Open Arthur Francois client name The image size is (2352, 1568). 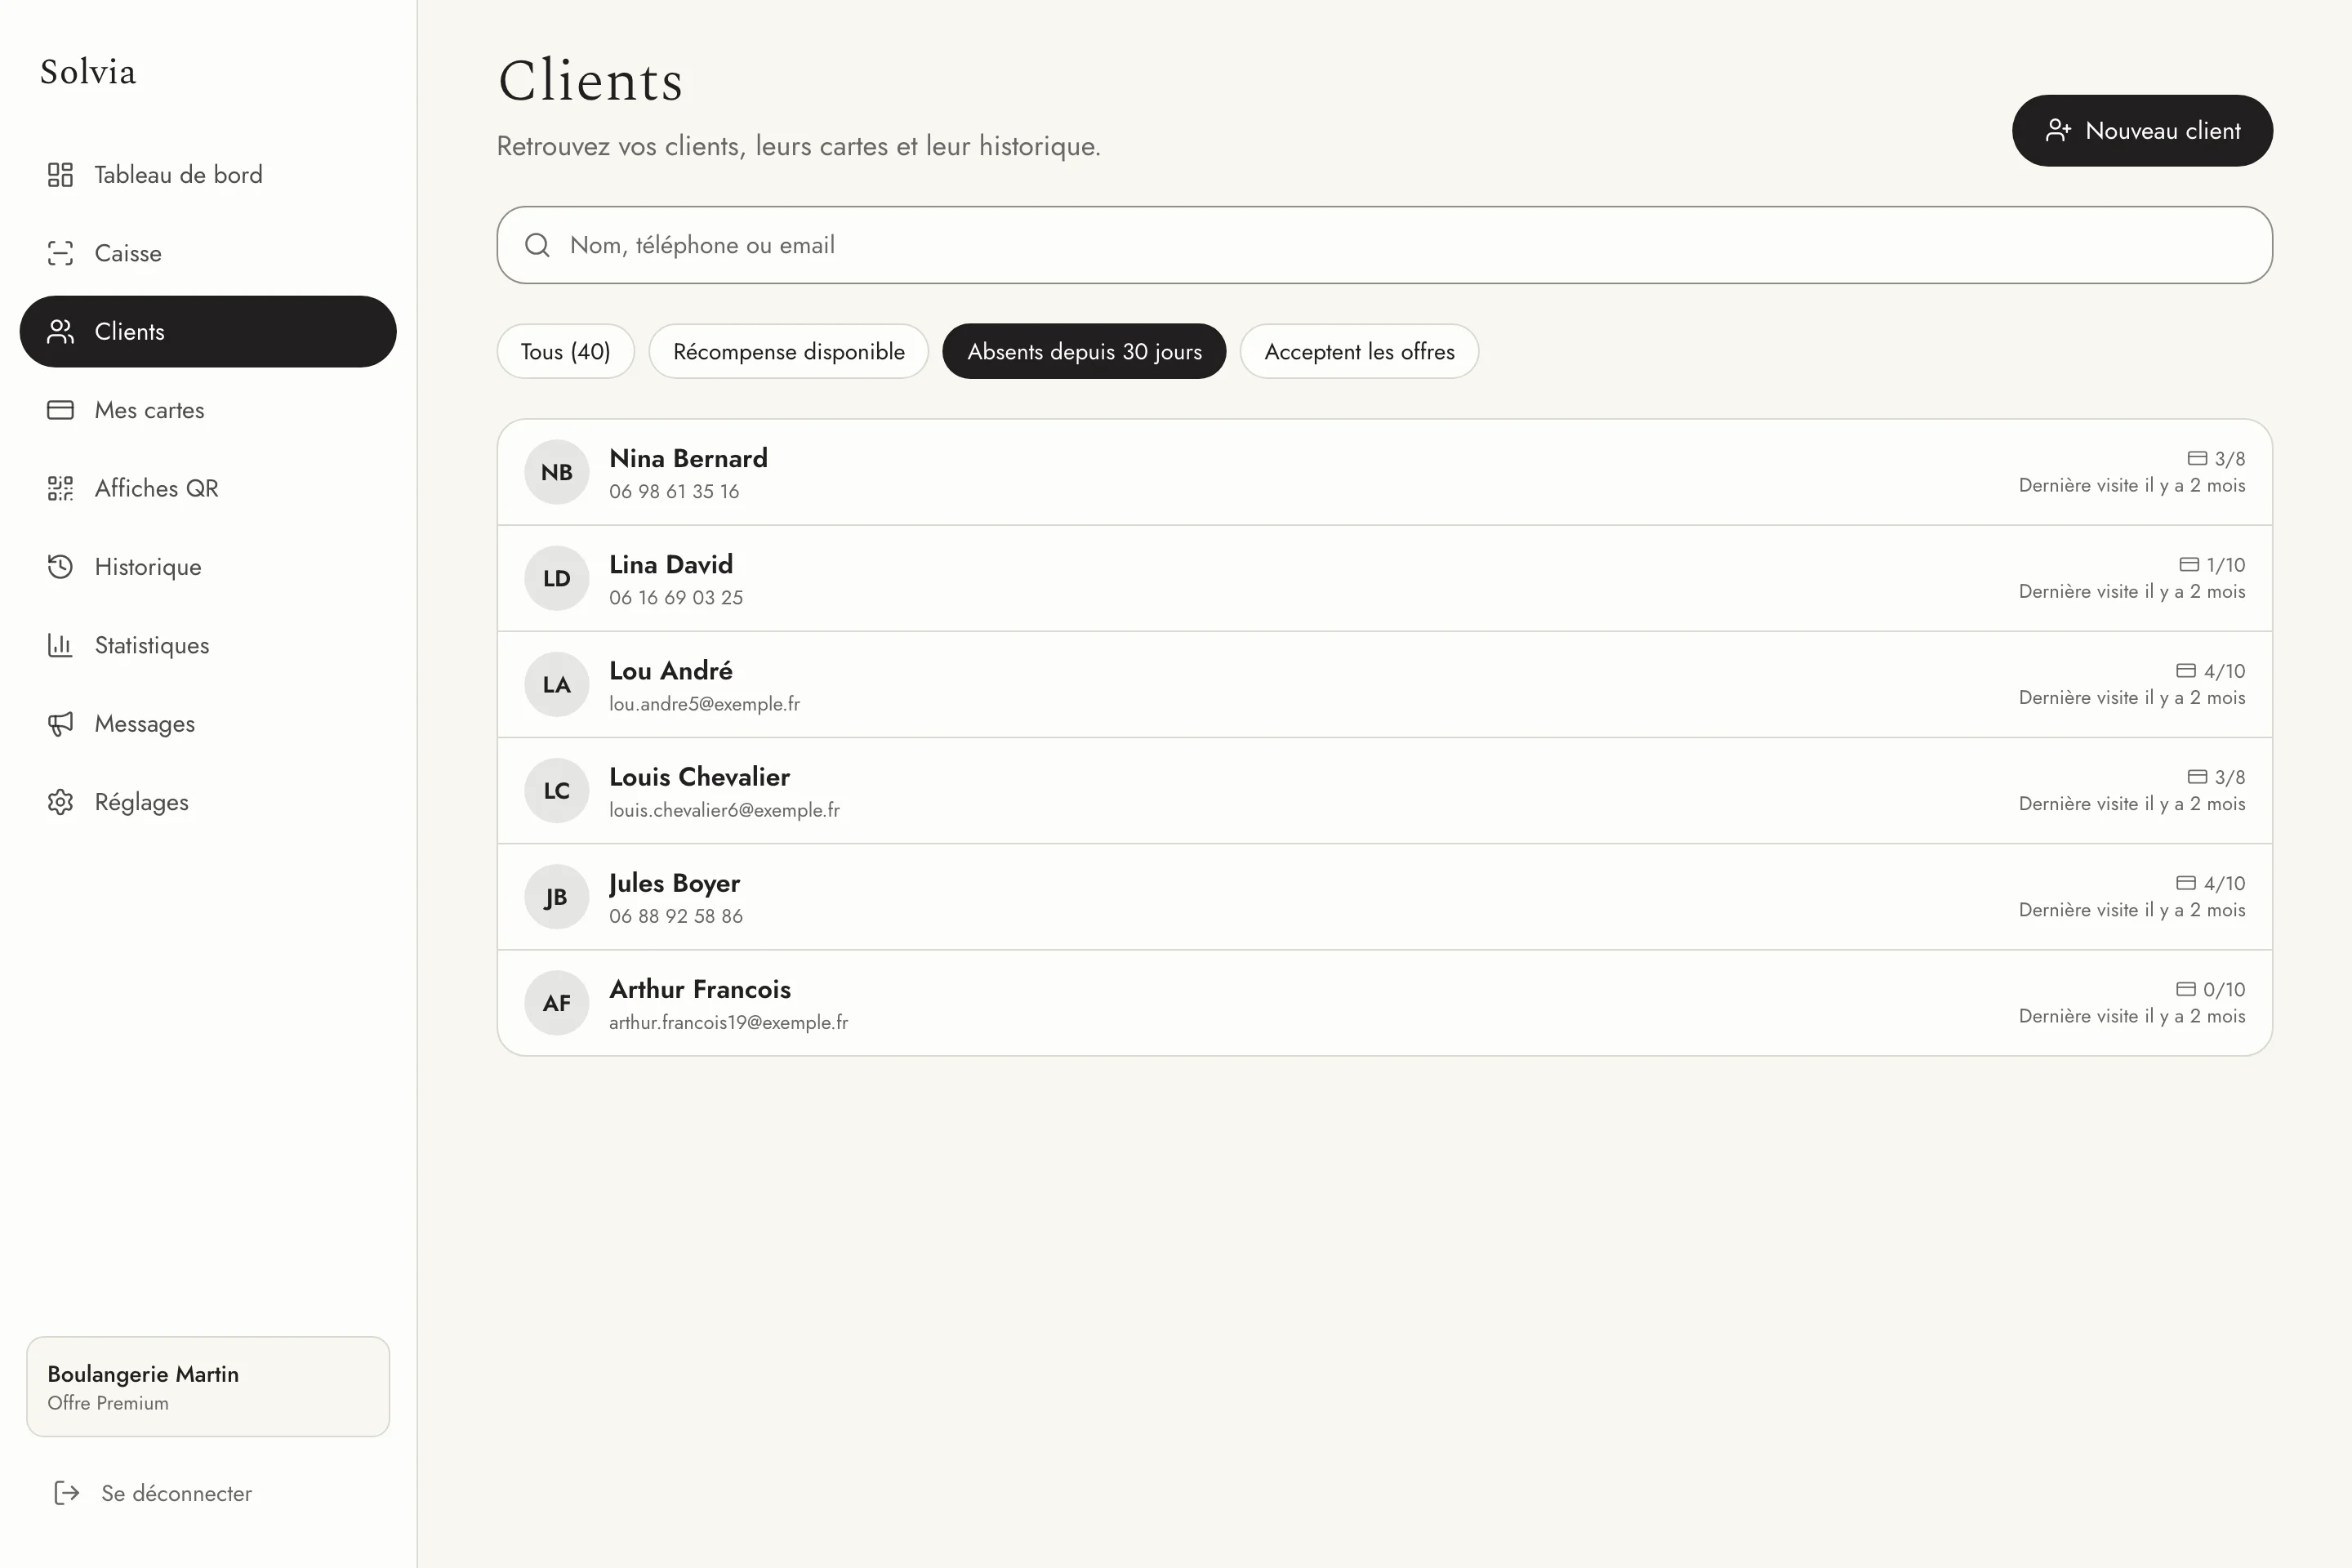[700, 989]
